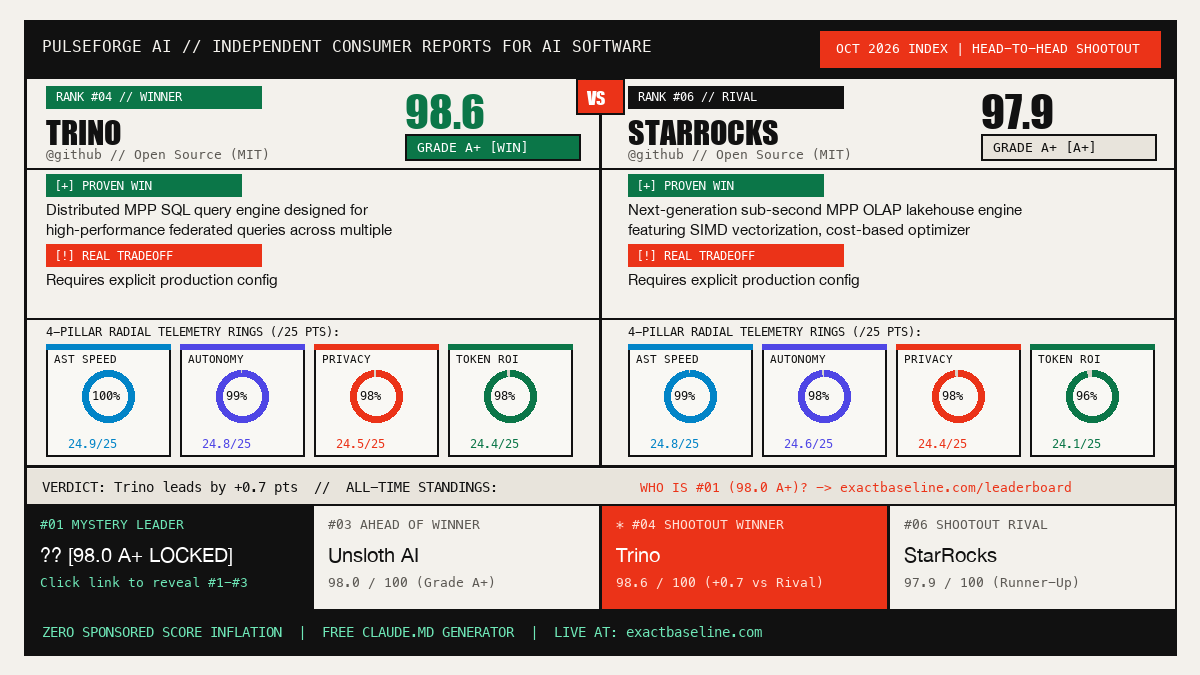Image resolution: width=1200 pixels, height=675 pixels.
Task: Click StarRocks' @github // Open Source line
Action: 740,155
